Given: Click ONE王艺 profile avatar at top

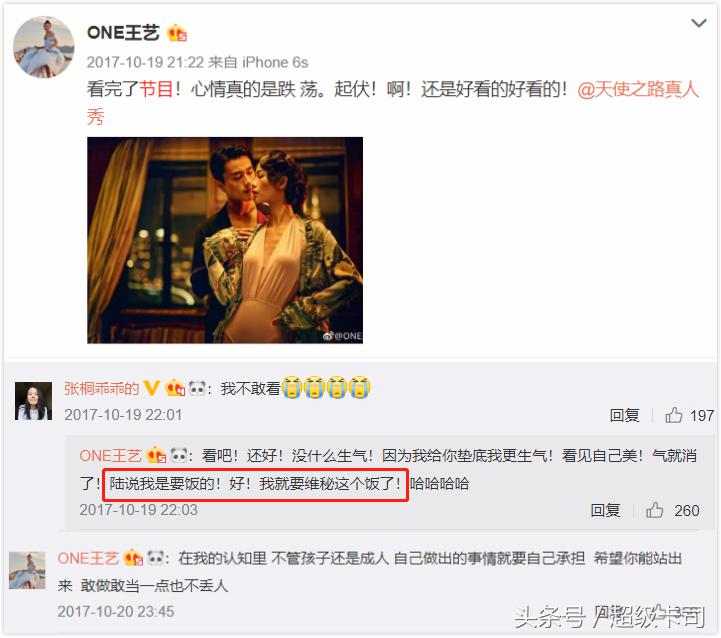Looking at the screenshot, I should click(x=44, y=47).
